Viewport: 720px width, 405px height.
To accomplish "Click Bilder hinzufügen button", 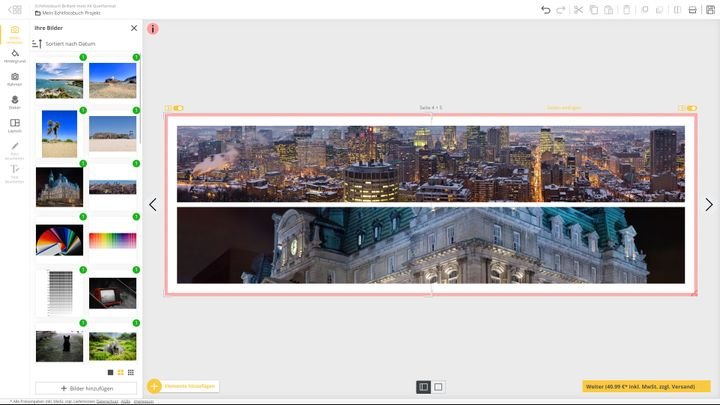I will 86,388.
